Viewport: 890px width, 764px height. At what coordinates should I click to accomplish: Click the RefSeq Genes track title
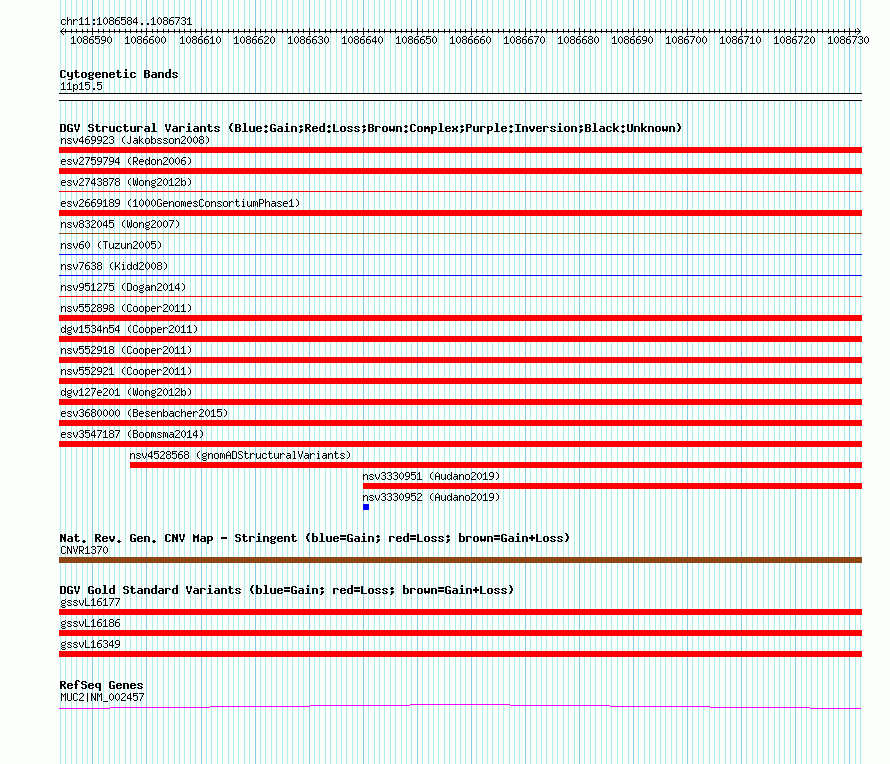coord(101,685)
